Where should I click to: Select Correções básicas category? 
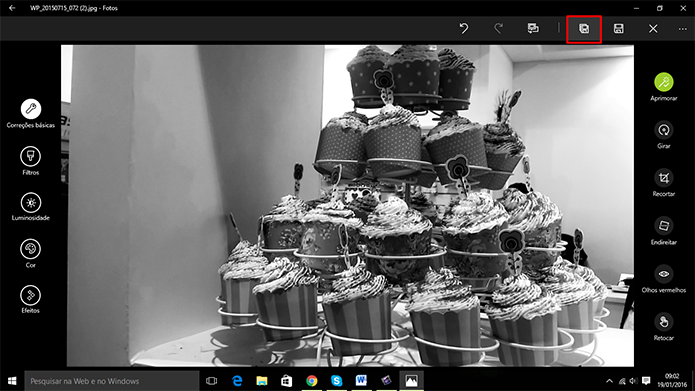click(31, 113)
